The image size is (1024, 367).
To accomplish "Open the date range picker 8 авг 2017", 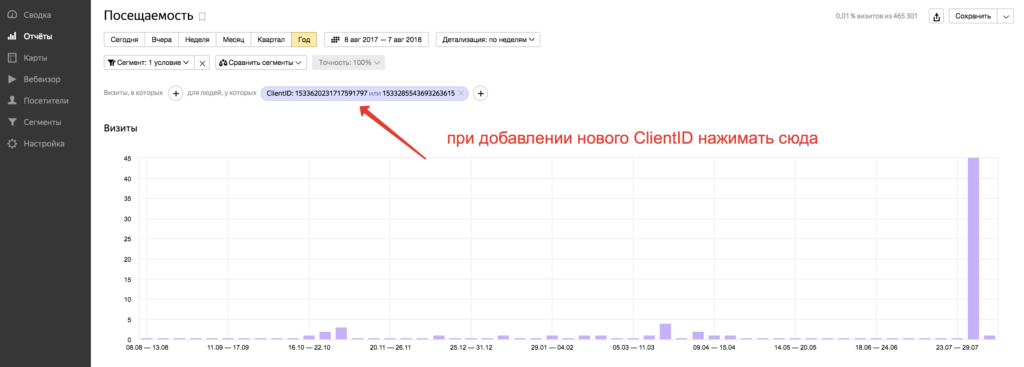I will (x=376, y=40).
